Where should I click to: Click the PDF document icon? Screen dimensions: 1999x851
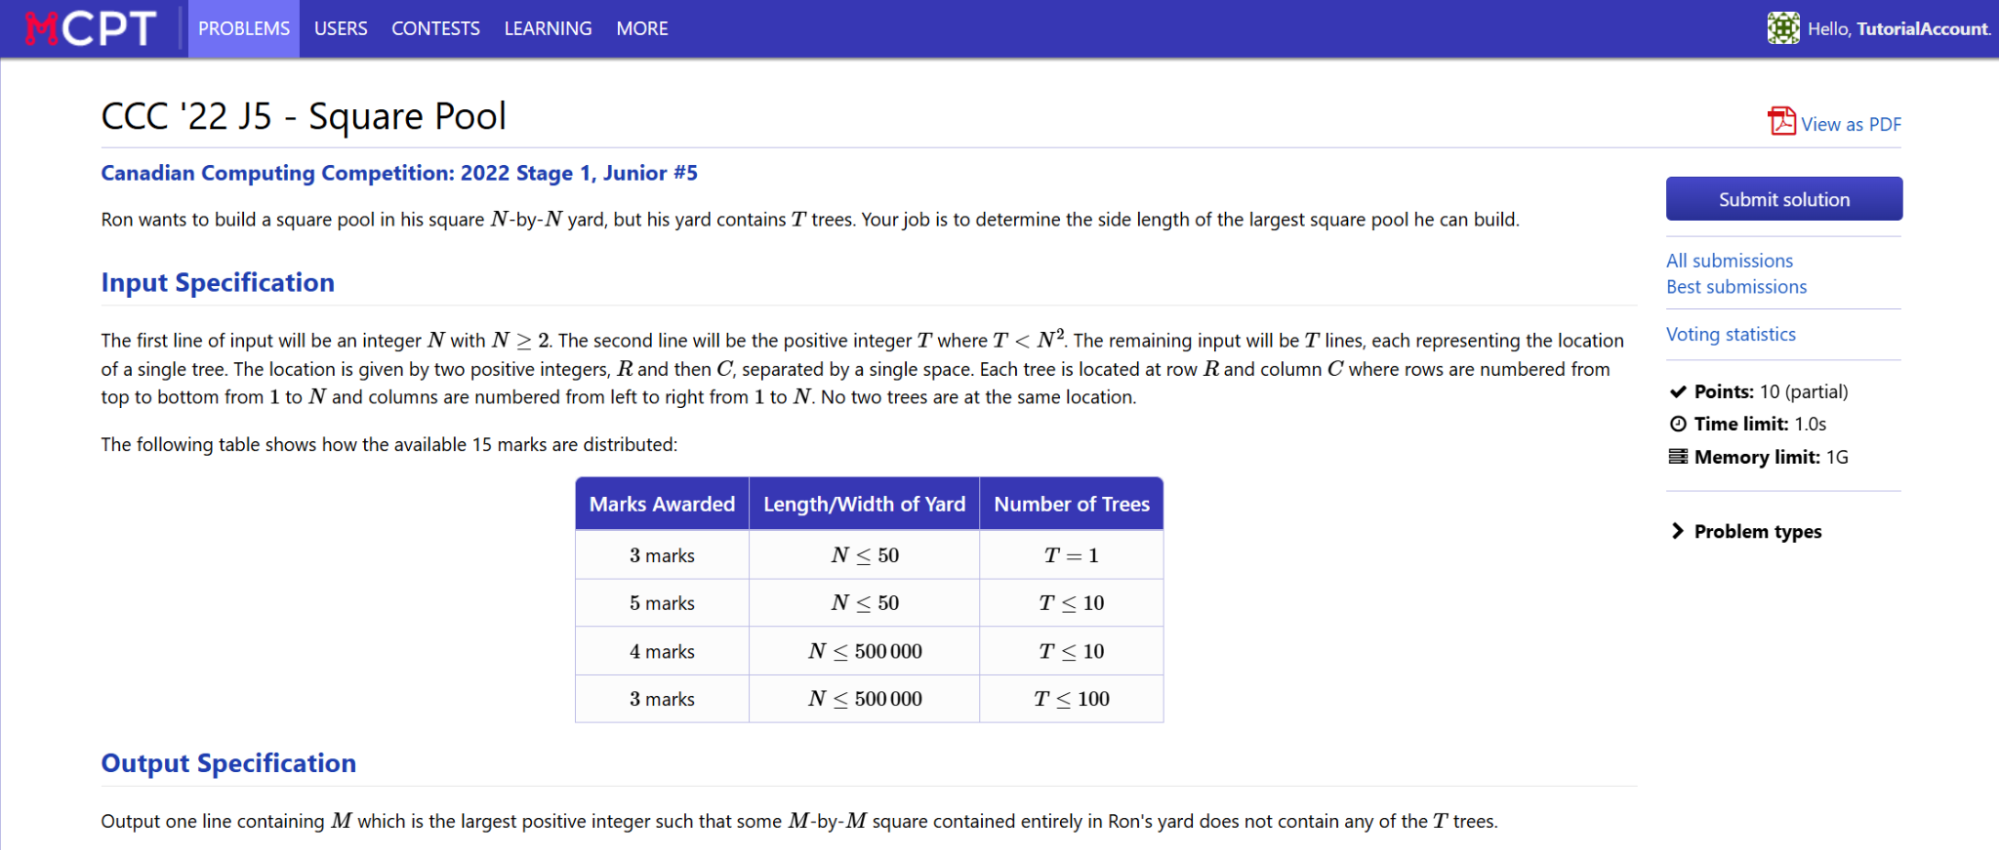[x=1782, y=122]
